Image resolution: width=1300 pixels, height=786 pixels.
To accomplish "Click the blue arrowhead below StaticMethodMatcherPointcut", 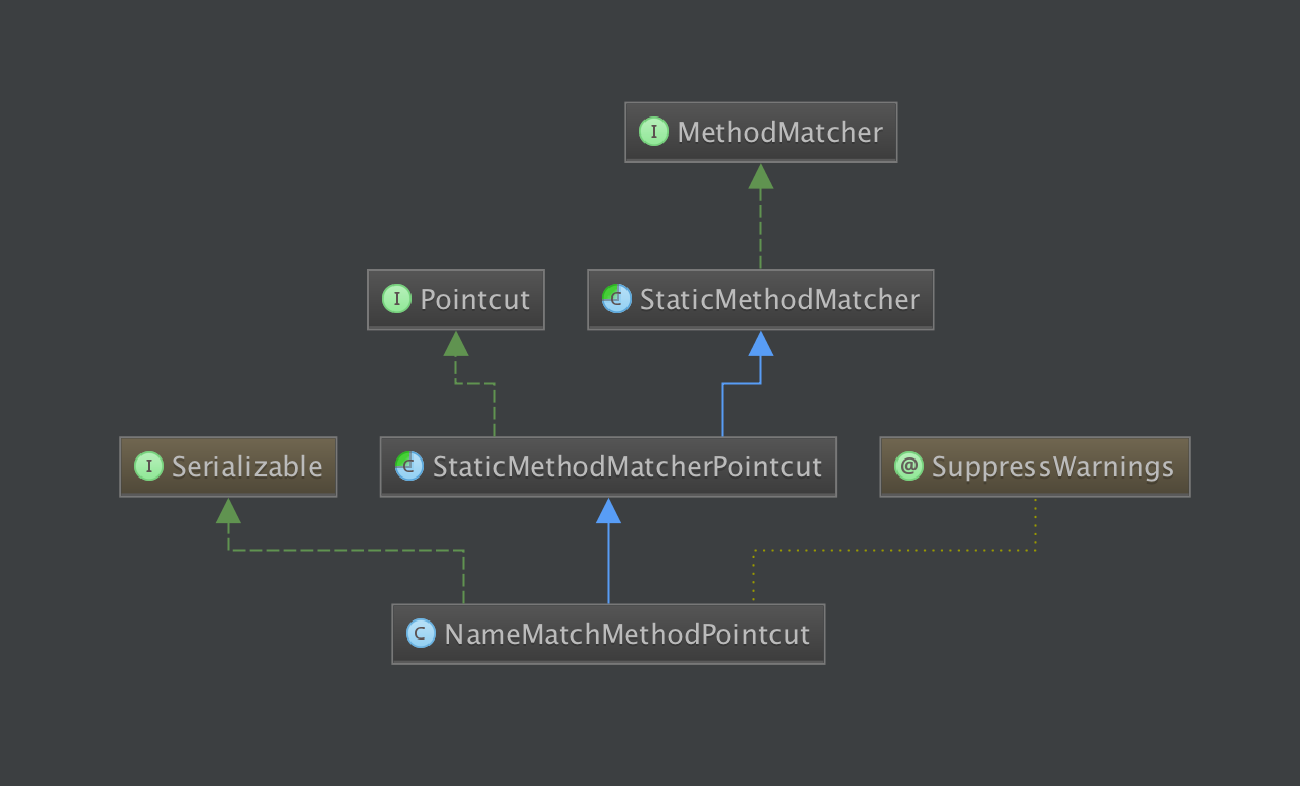I will point(608,512).
